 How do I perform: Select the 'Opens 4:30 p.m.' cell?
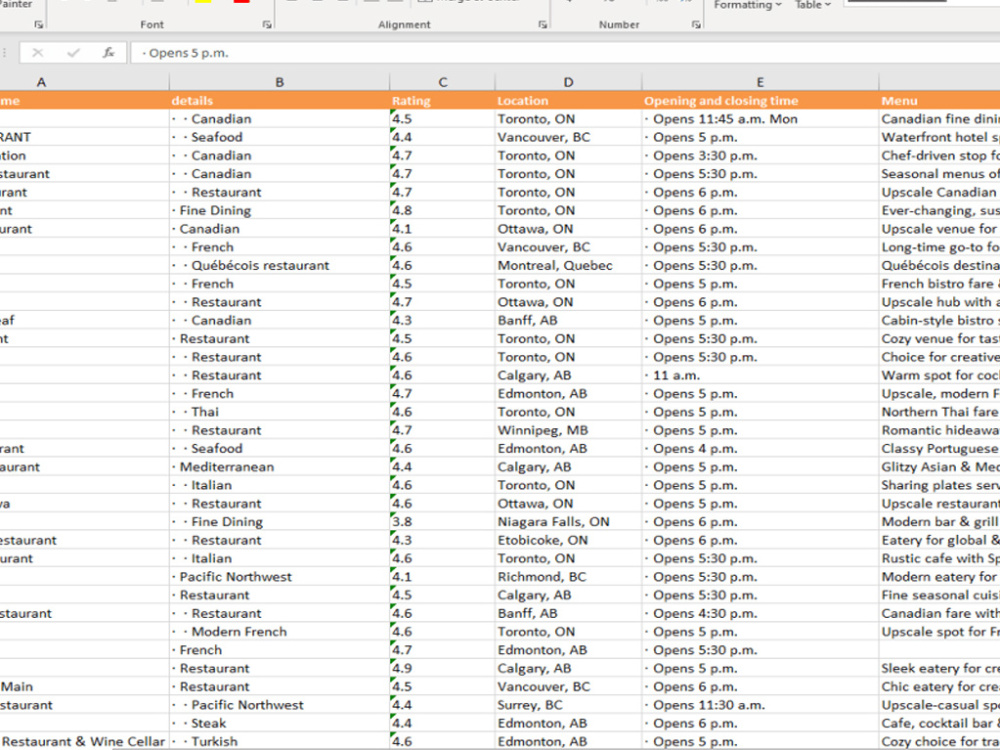(x=760, y=614)
